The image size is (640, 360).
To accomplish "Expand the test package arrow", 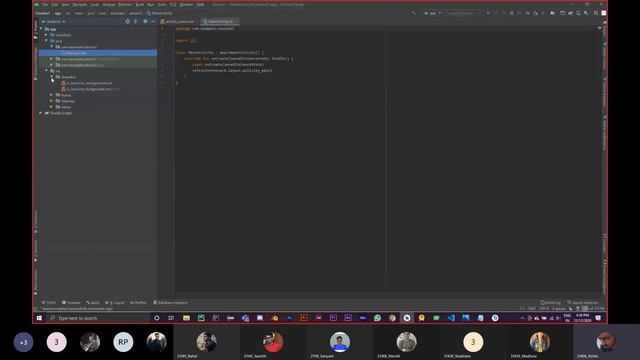I will [52, 65].
